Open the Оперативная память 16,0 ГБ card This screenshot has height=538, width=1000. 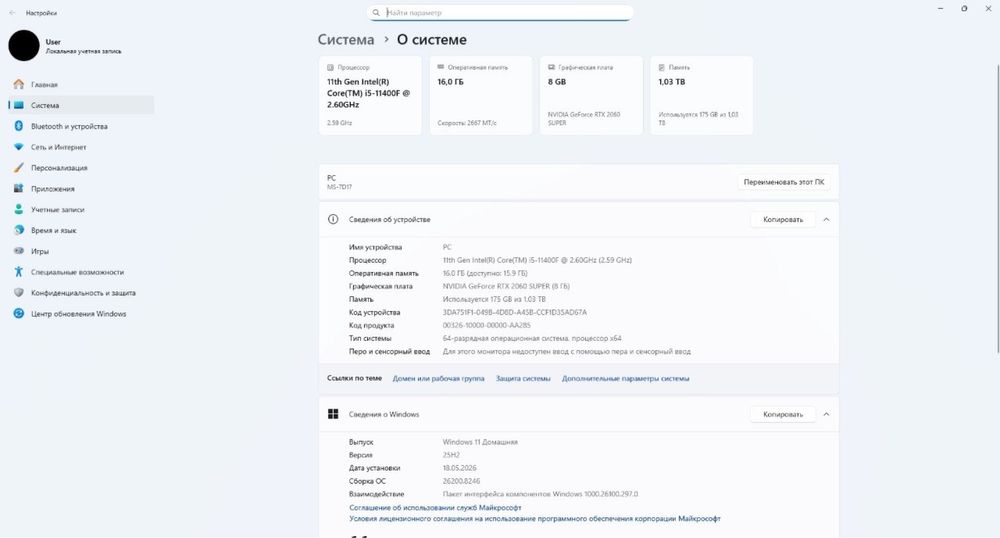click(x=481, y=96)
